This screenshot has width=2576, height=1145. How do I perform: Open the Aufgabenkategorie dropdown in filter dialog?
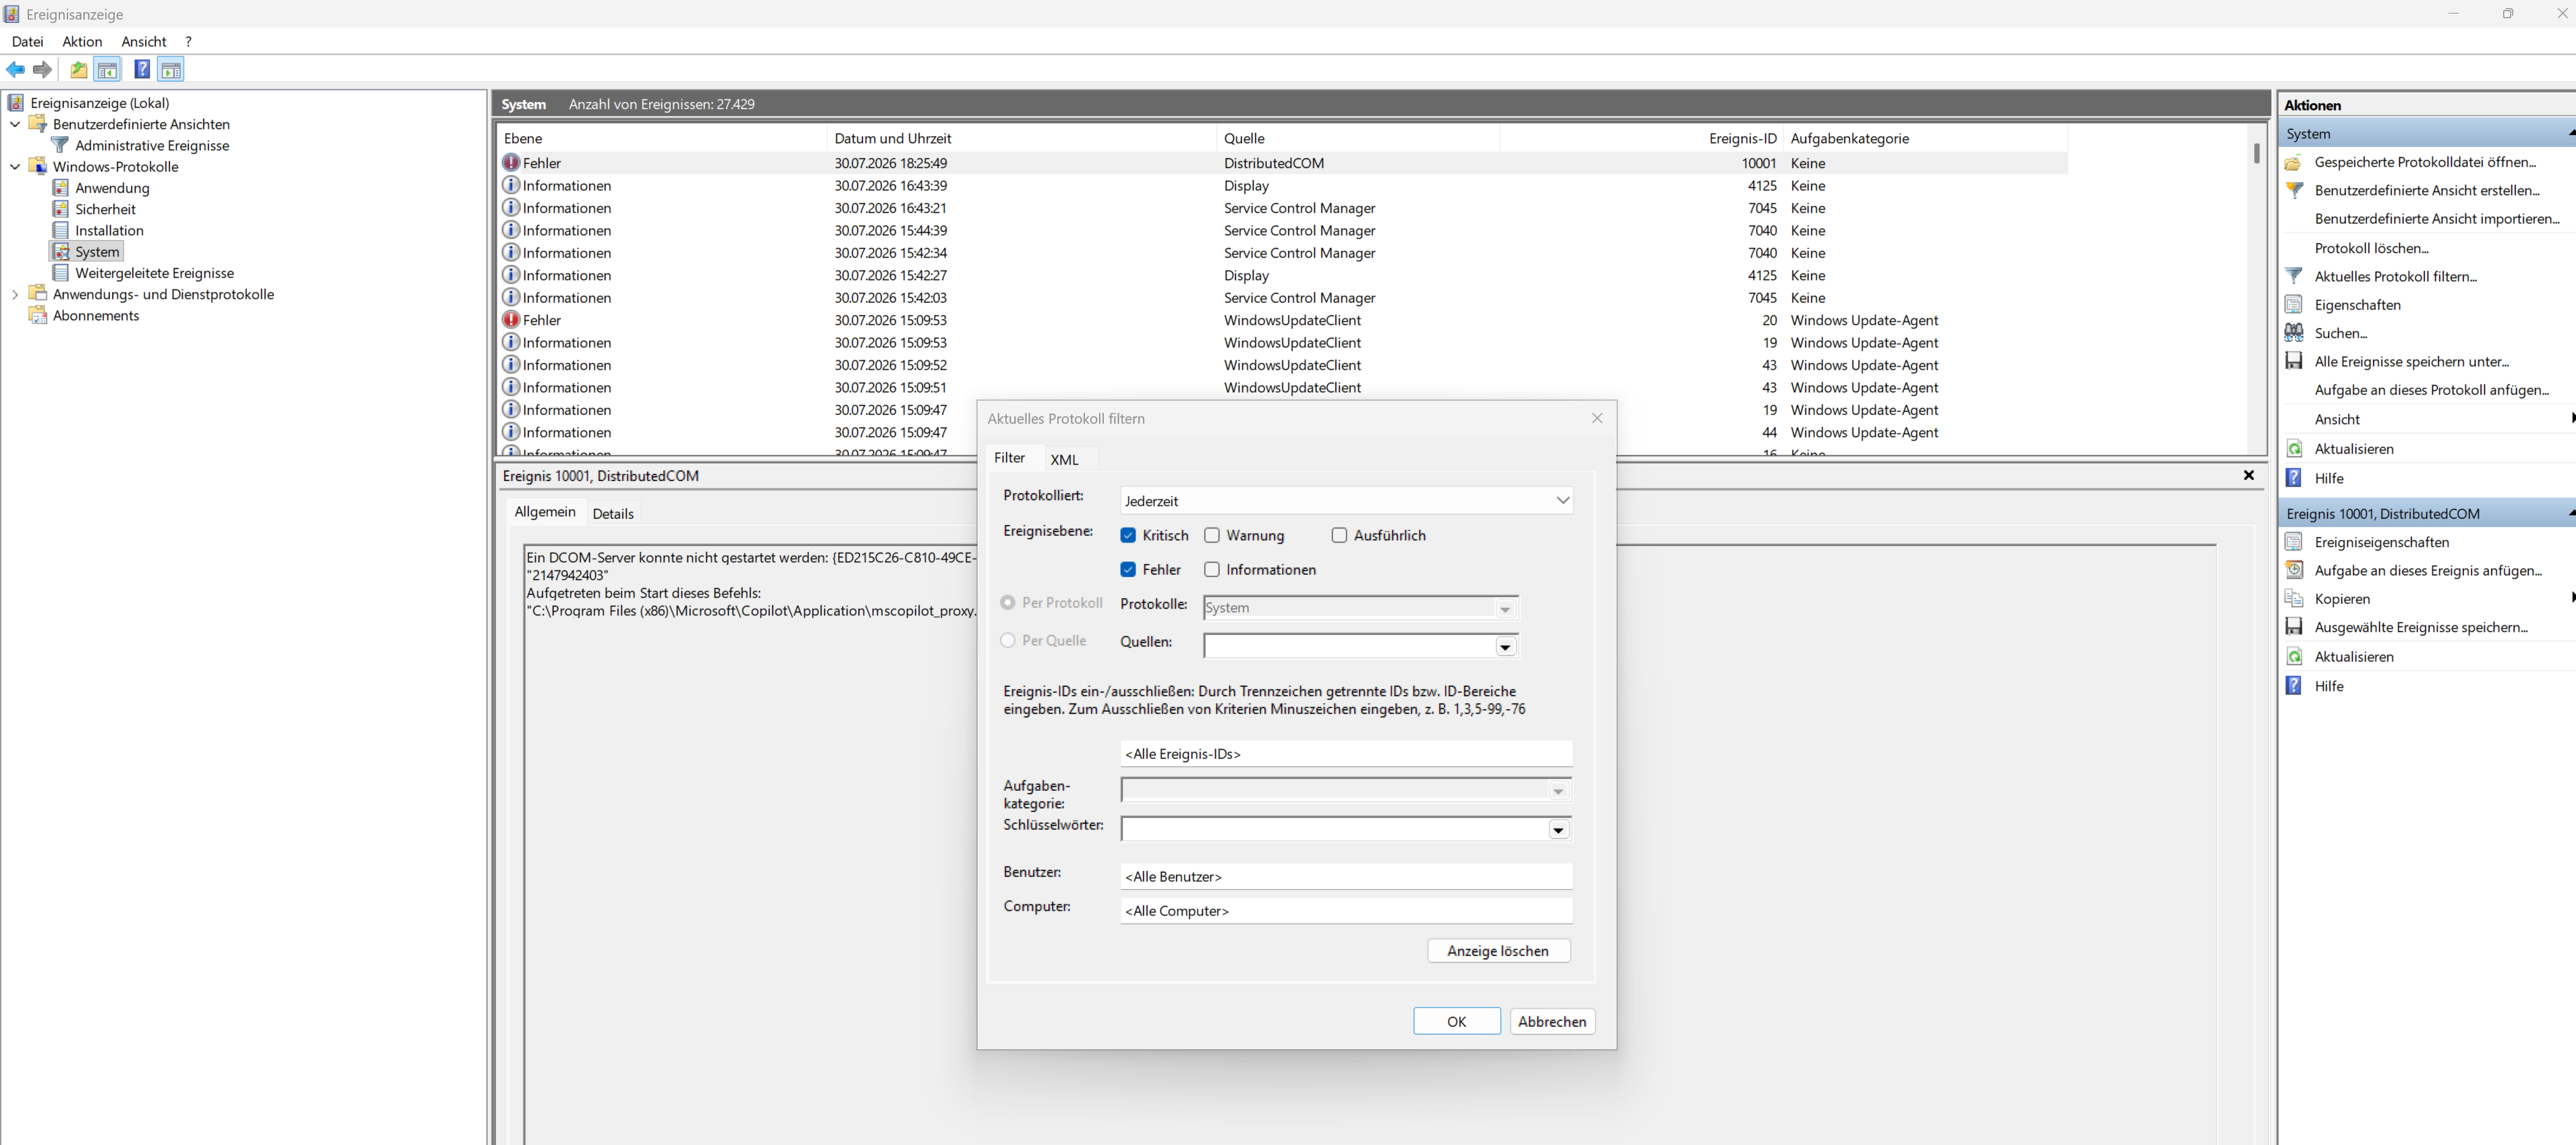[x=1346, y=791]
